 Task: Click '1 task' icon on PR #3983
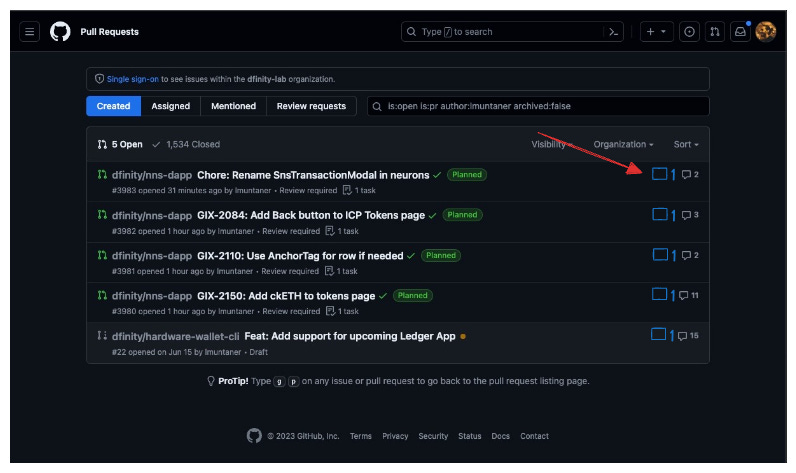(347, 190)
